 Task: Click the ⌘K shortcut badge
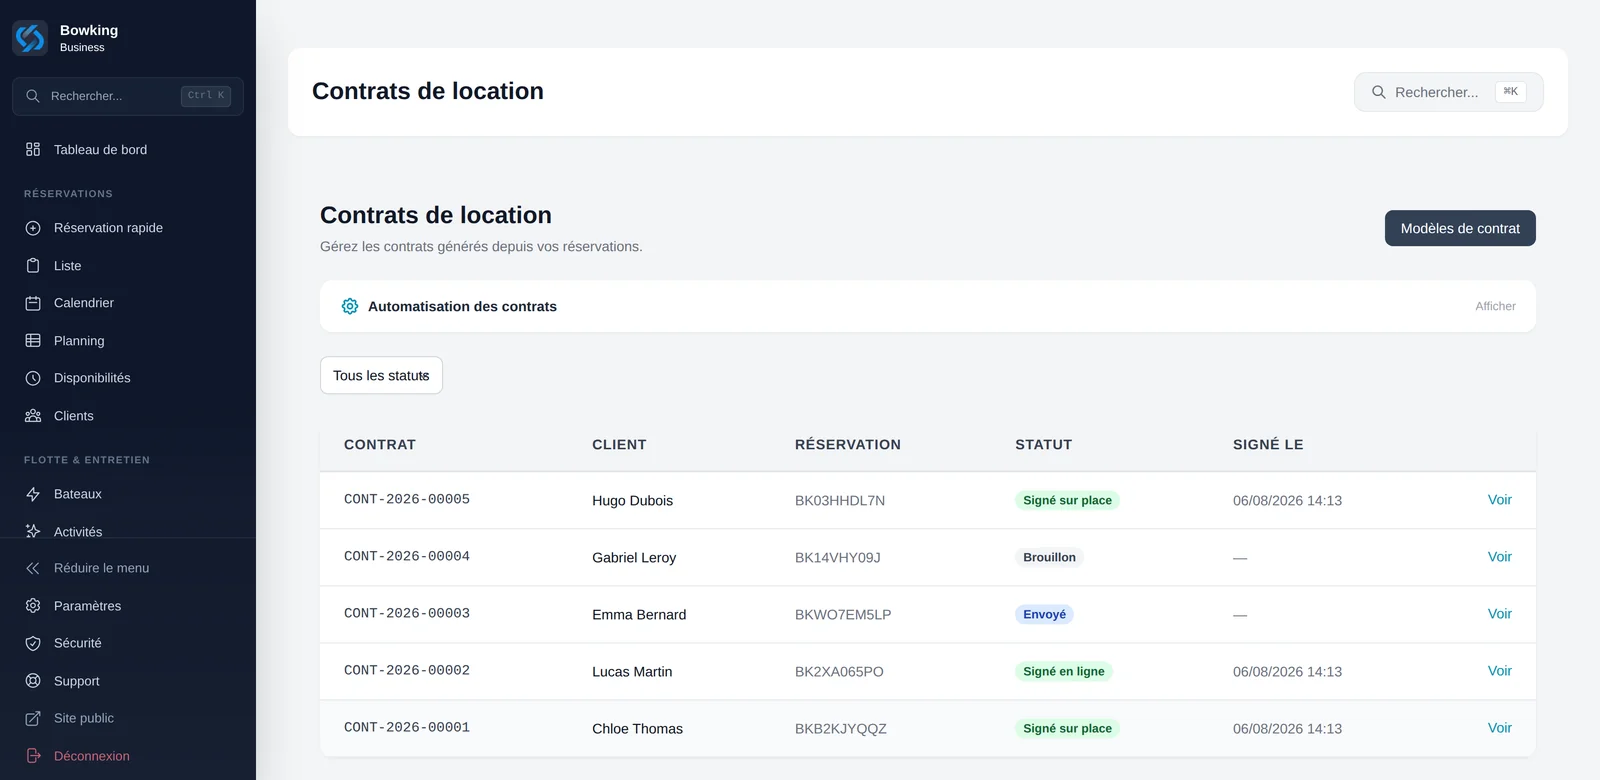1510,92
